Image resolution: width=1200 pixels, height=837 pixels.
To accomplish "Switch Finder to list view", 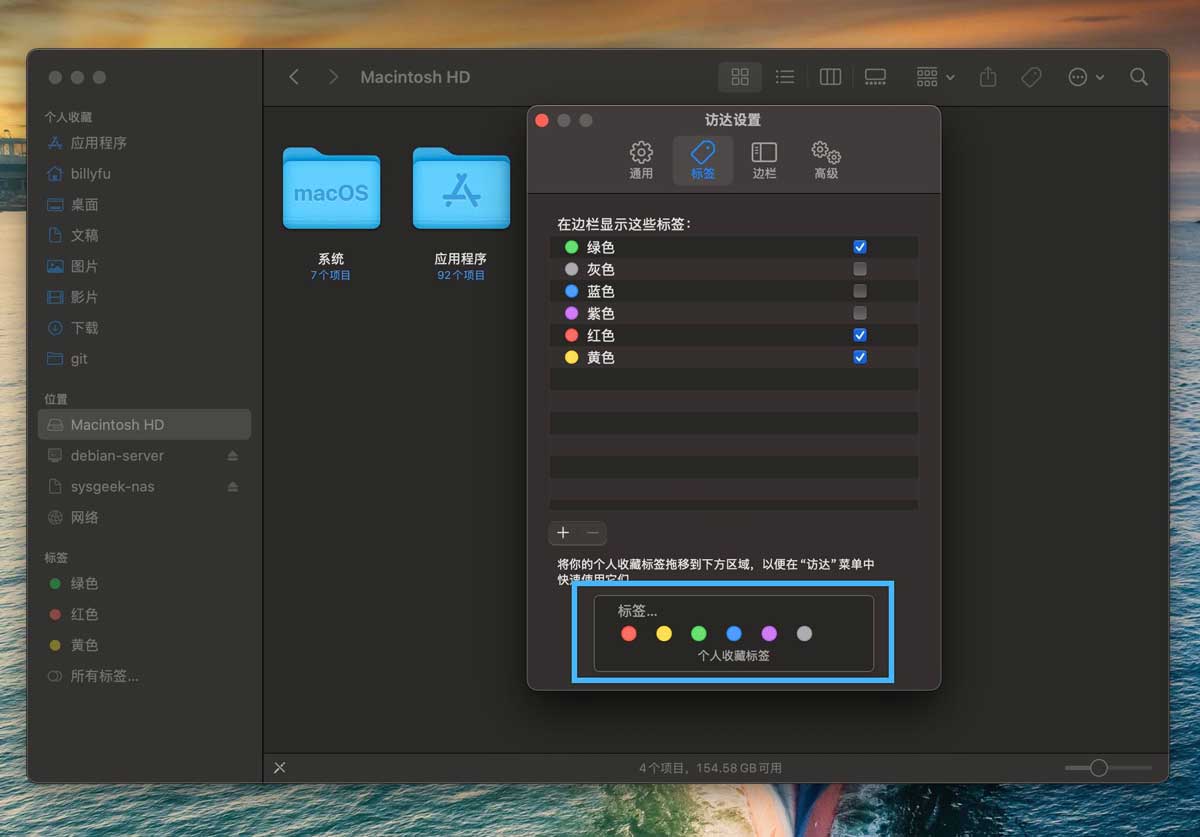I will coord(785,77).
